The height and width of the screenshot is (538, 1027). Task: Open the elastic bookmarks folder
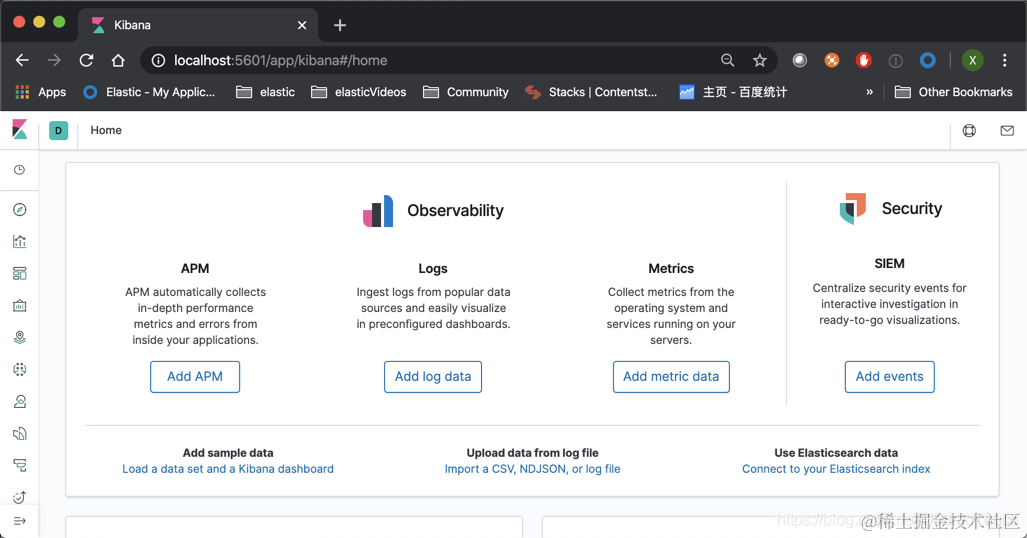point(265,92)
